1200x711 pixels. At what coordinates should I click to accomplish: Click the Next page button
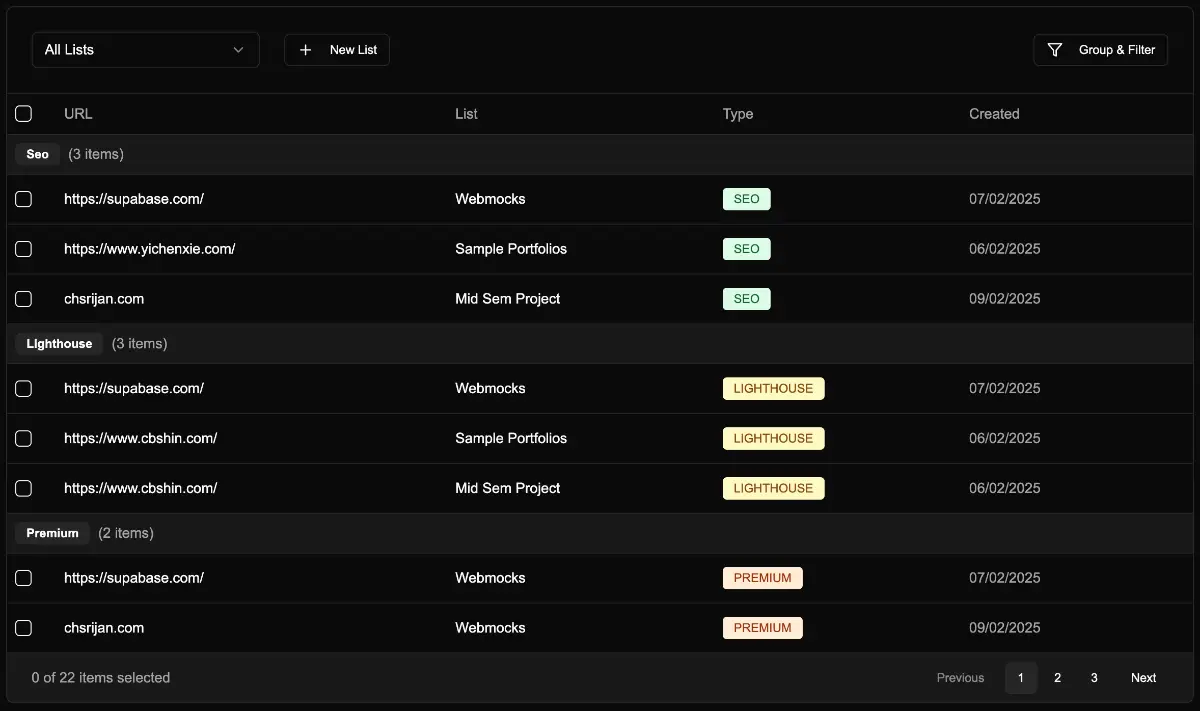click(1143, 678)
